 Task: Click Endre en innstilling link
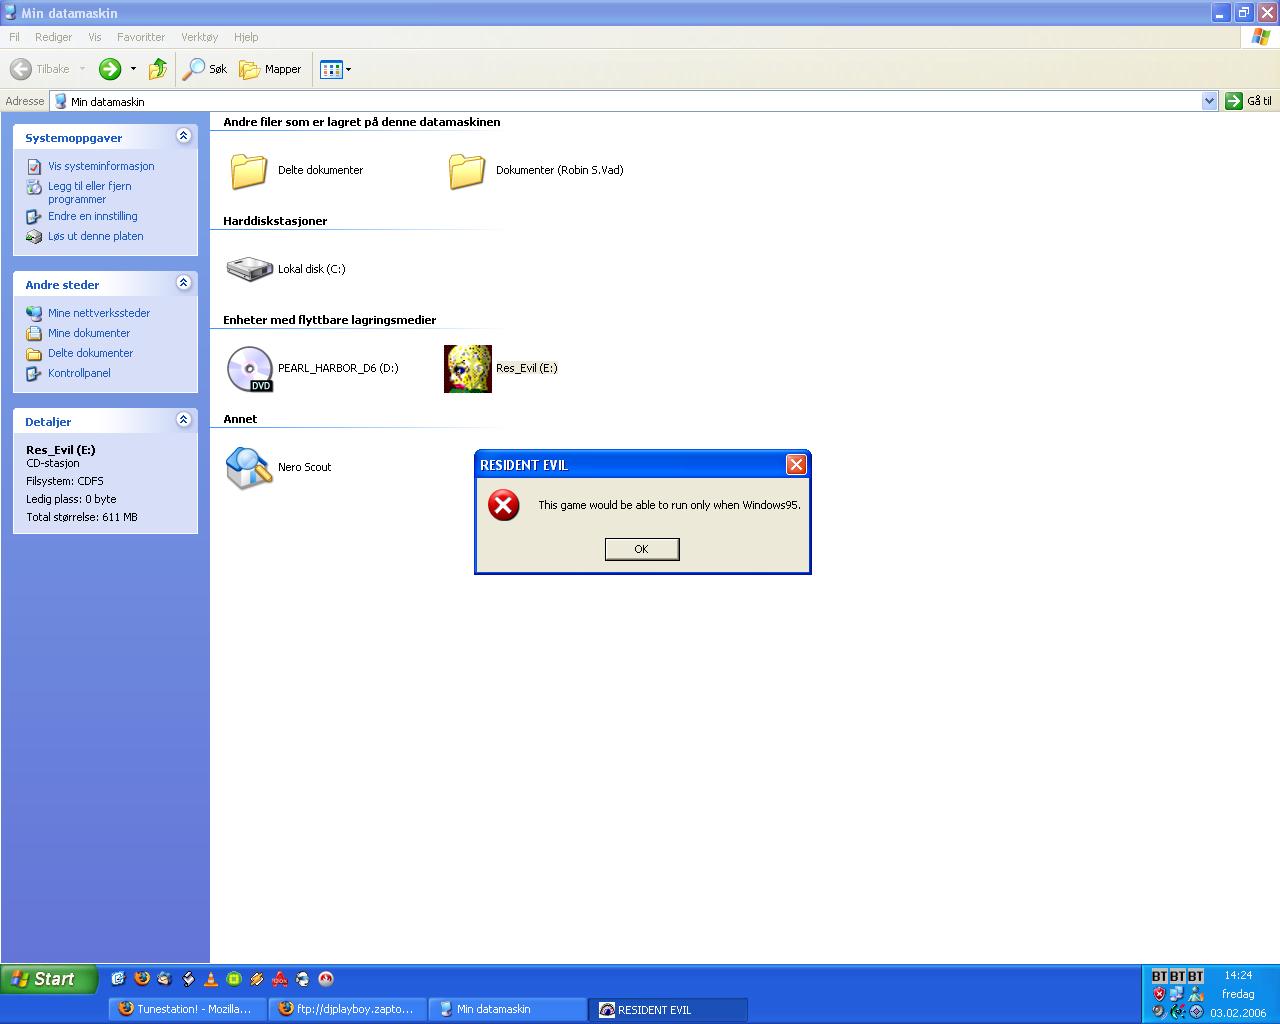tap(93, 216)
